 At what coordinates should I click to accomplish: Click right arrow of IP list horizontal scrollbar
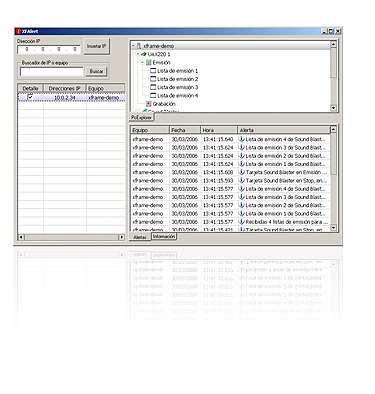coord(122,237)
